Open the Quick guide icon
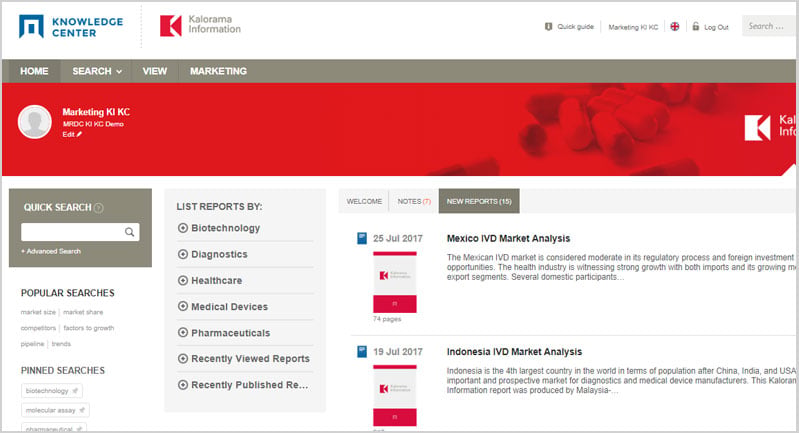Screen dimensions: 799x433 coord(548,26)
